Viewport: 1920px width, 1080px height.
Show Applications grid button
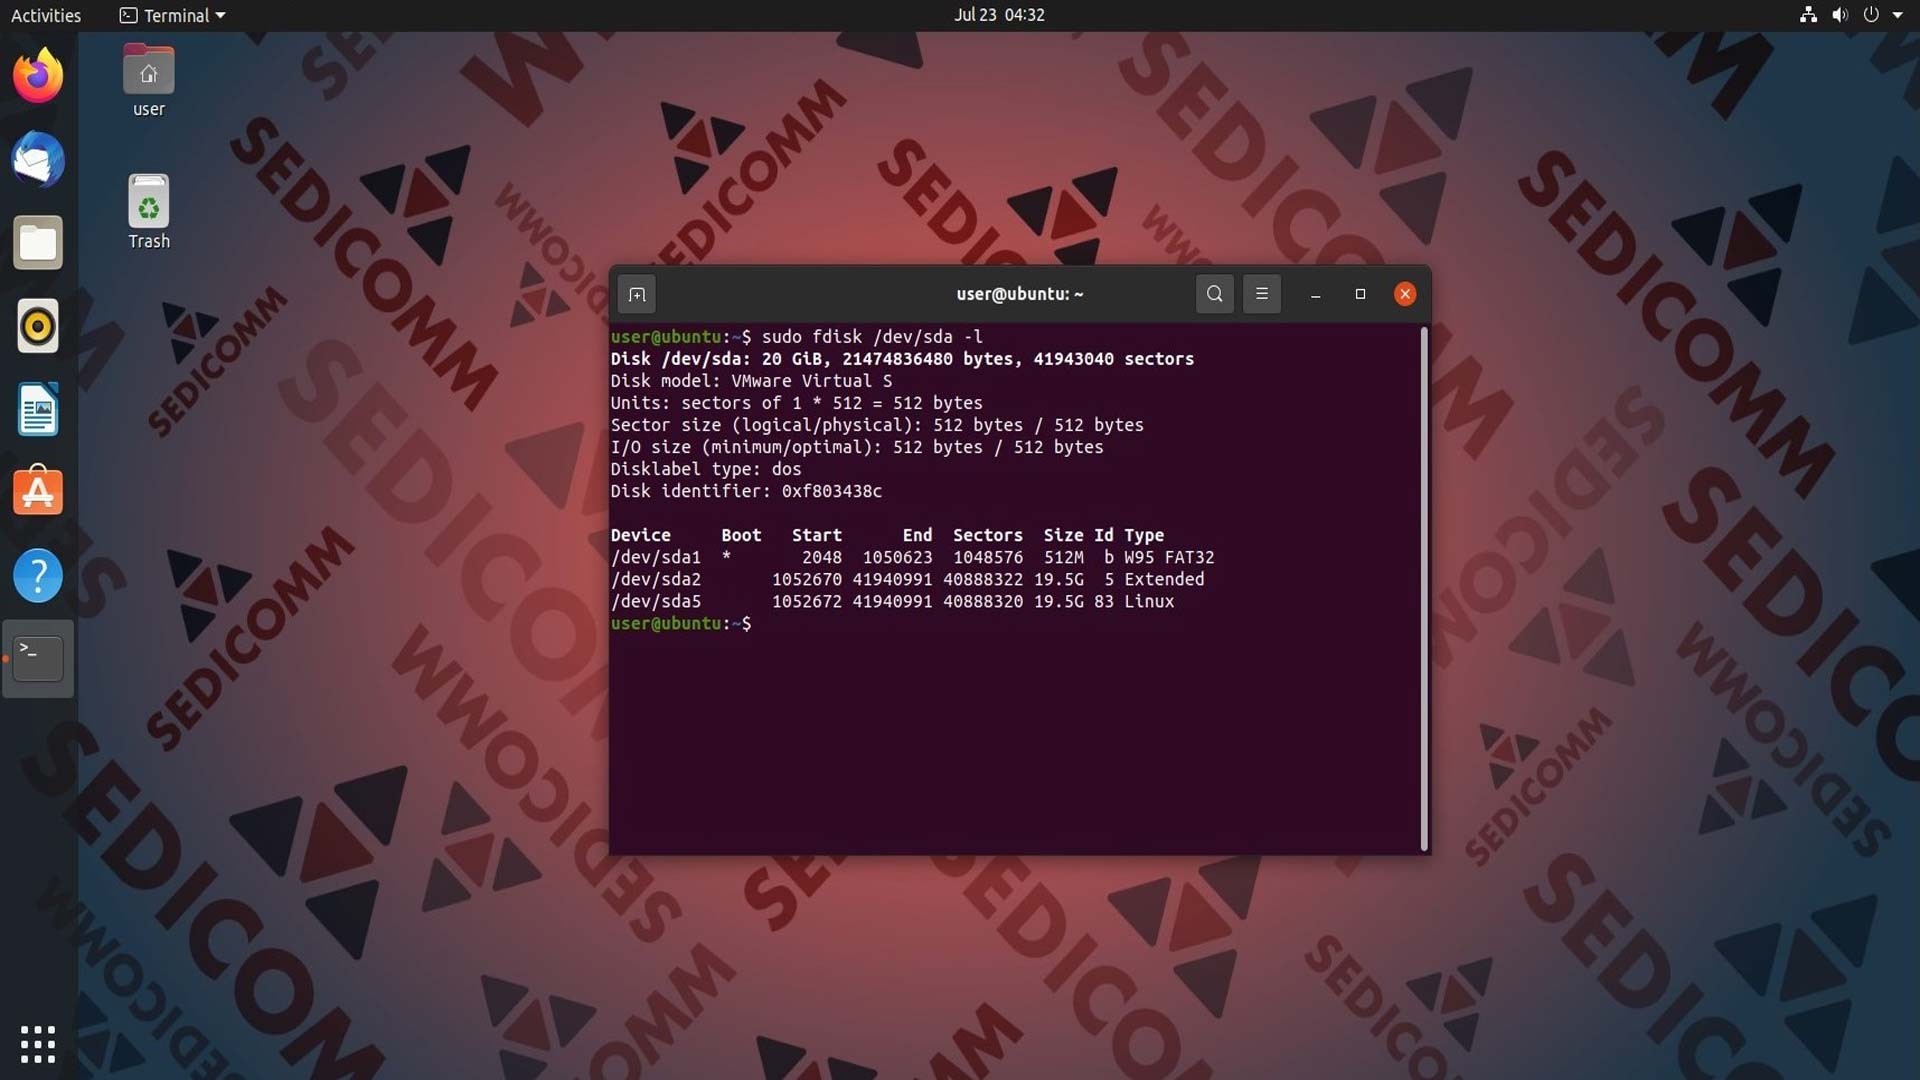[x=38, y=1044]
